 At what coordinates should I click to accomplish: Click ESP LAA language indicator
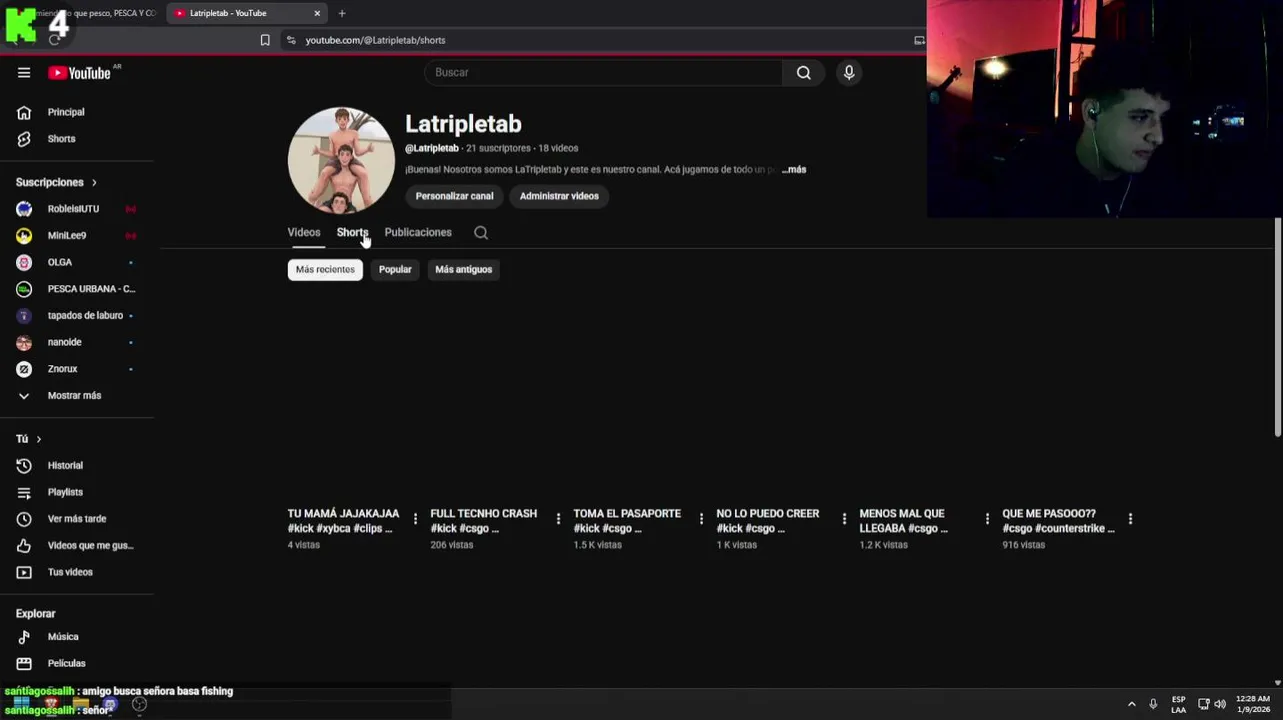(x=1179, y=704)
